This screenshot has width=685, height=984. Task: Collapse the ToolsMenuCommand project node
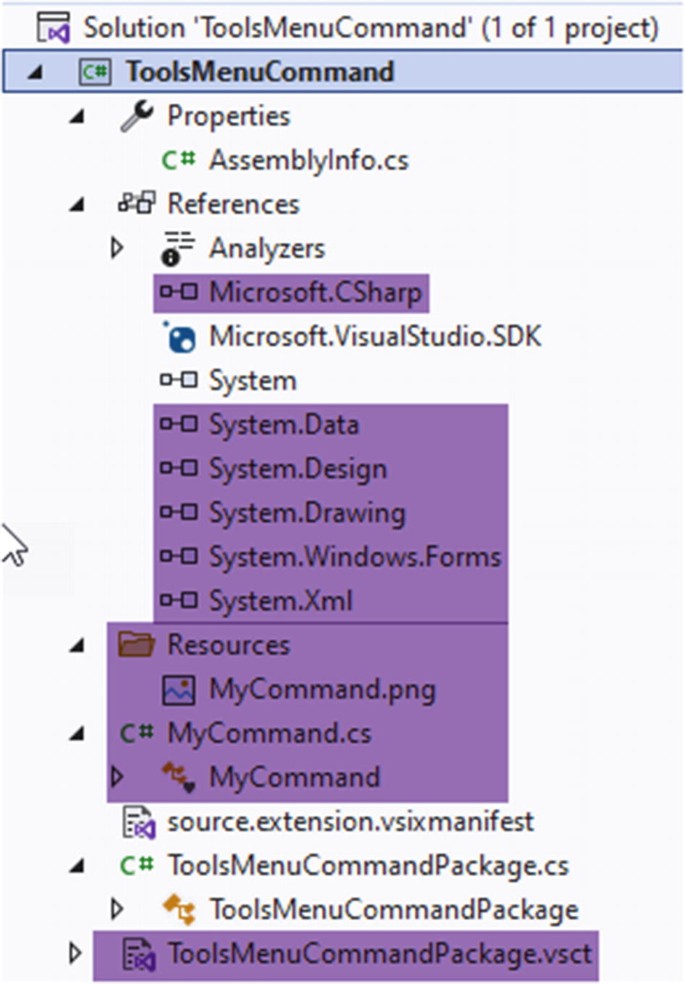[36, 73]
